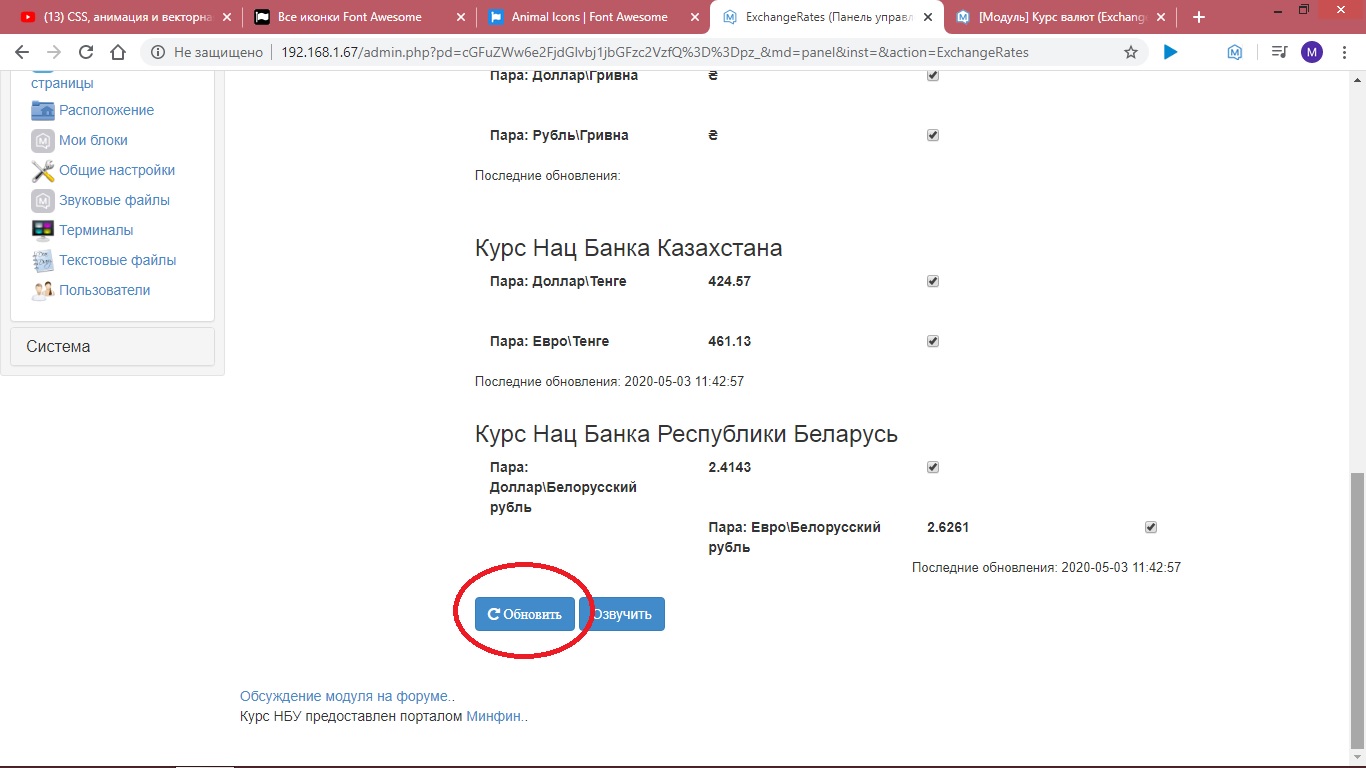Click the "Пара: Доллар\Тенге" label
The height and width of the screenshot is (768, 1366).
click(x=558, y=281)
